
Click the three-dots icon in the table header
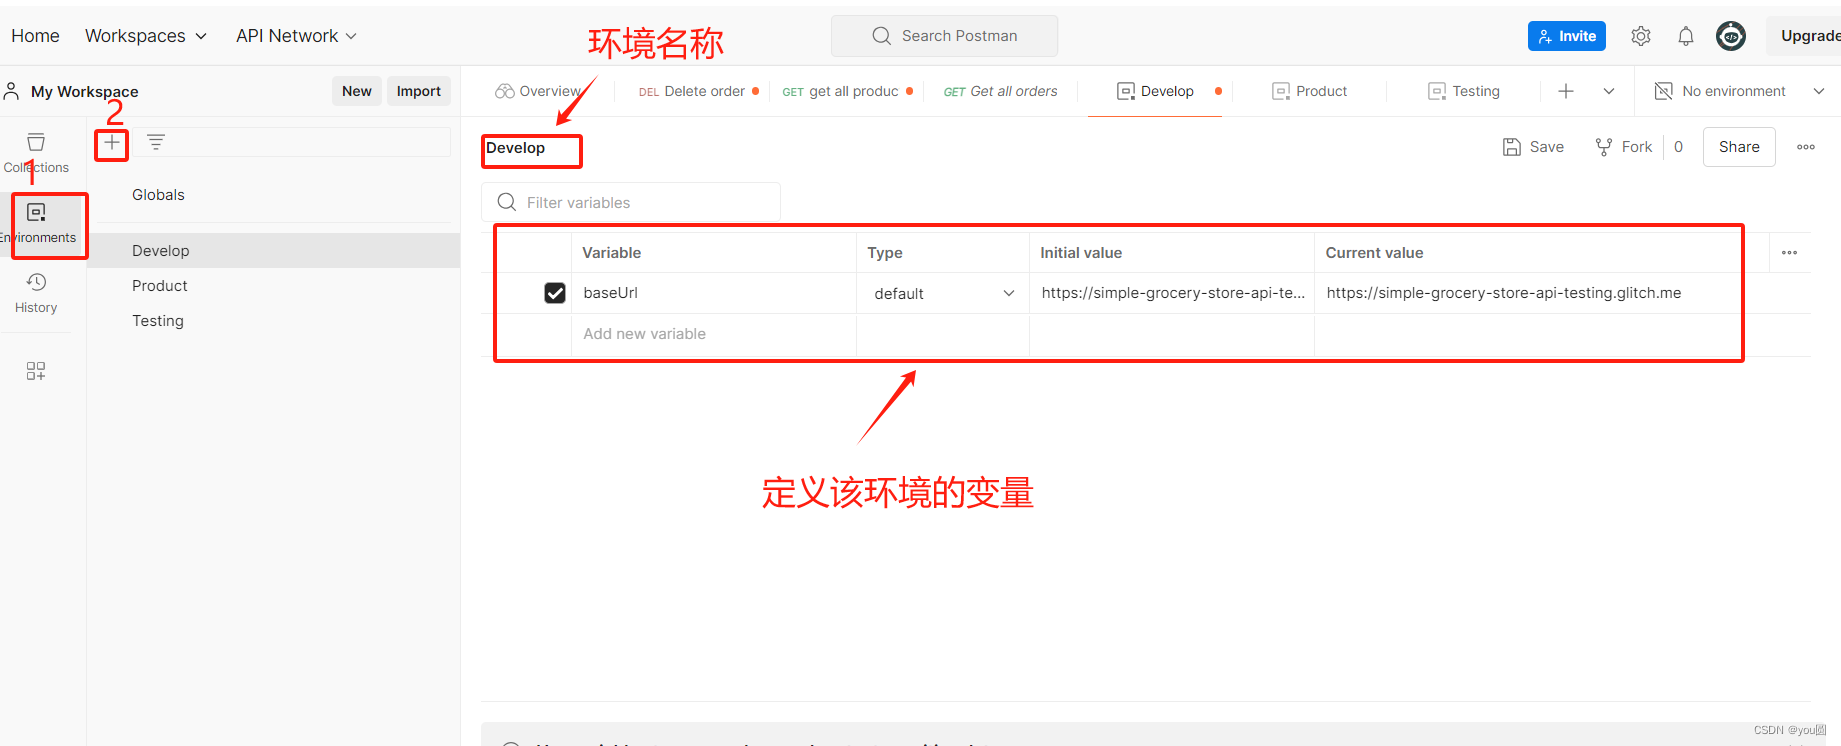click(x=1789, y=253)
